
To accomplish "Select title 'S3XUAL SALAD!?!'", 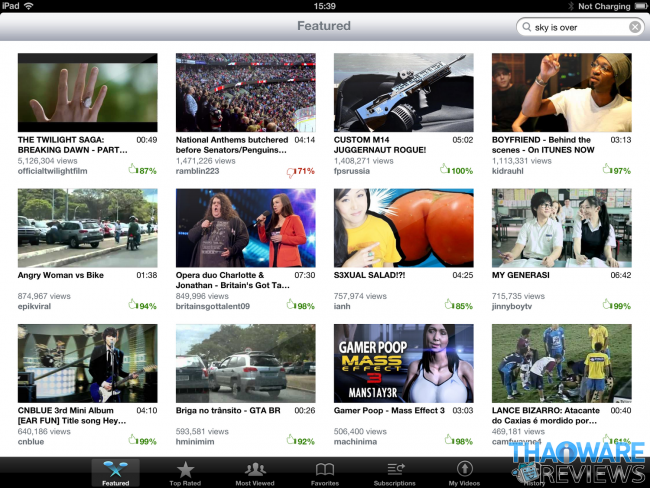I will pyautogui.click(x=369, y=275).
